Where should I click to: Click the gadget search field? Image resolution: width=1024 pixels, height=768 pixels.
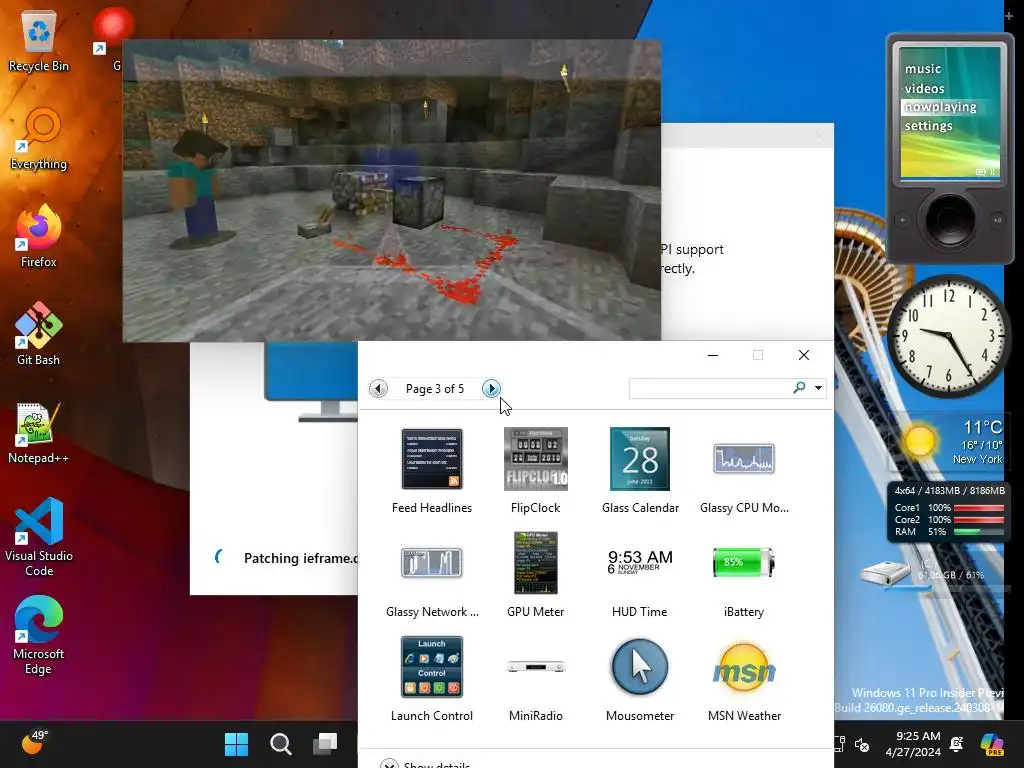pos(709,388)
